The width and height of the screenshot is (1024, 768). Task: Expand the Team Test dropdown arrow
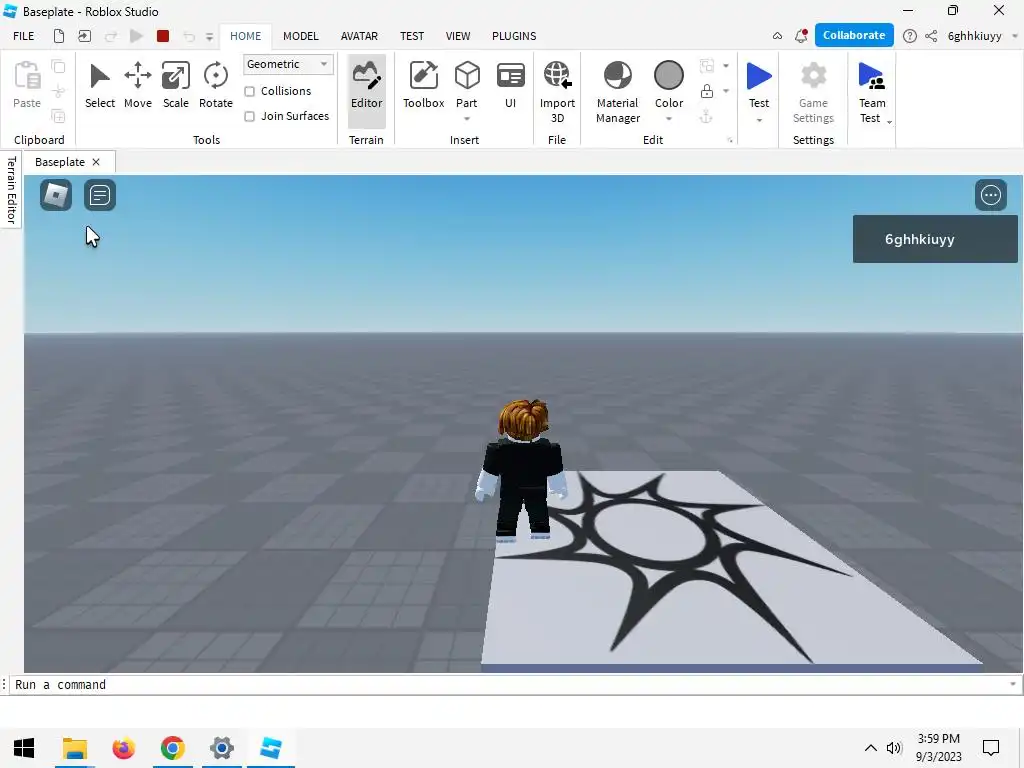point(889,122)
